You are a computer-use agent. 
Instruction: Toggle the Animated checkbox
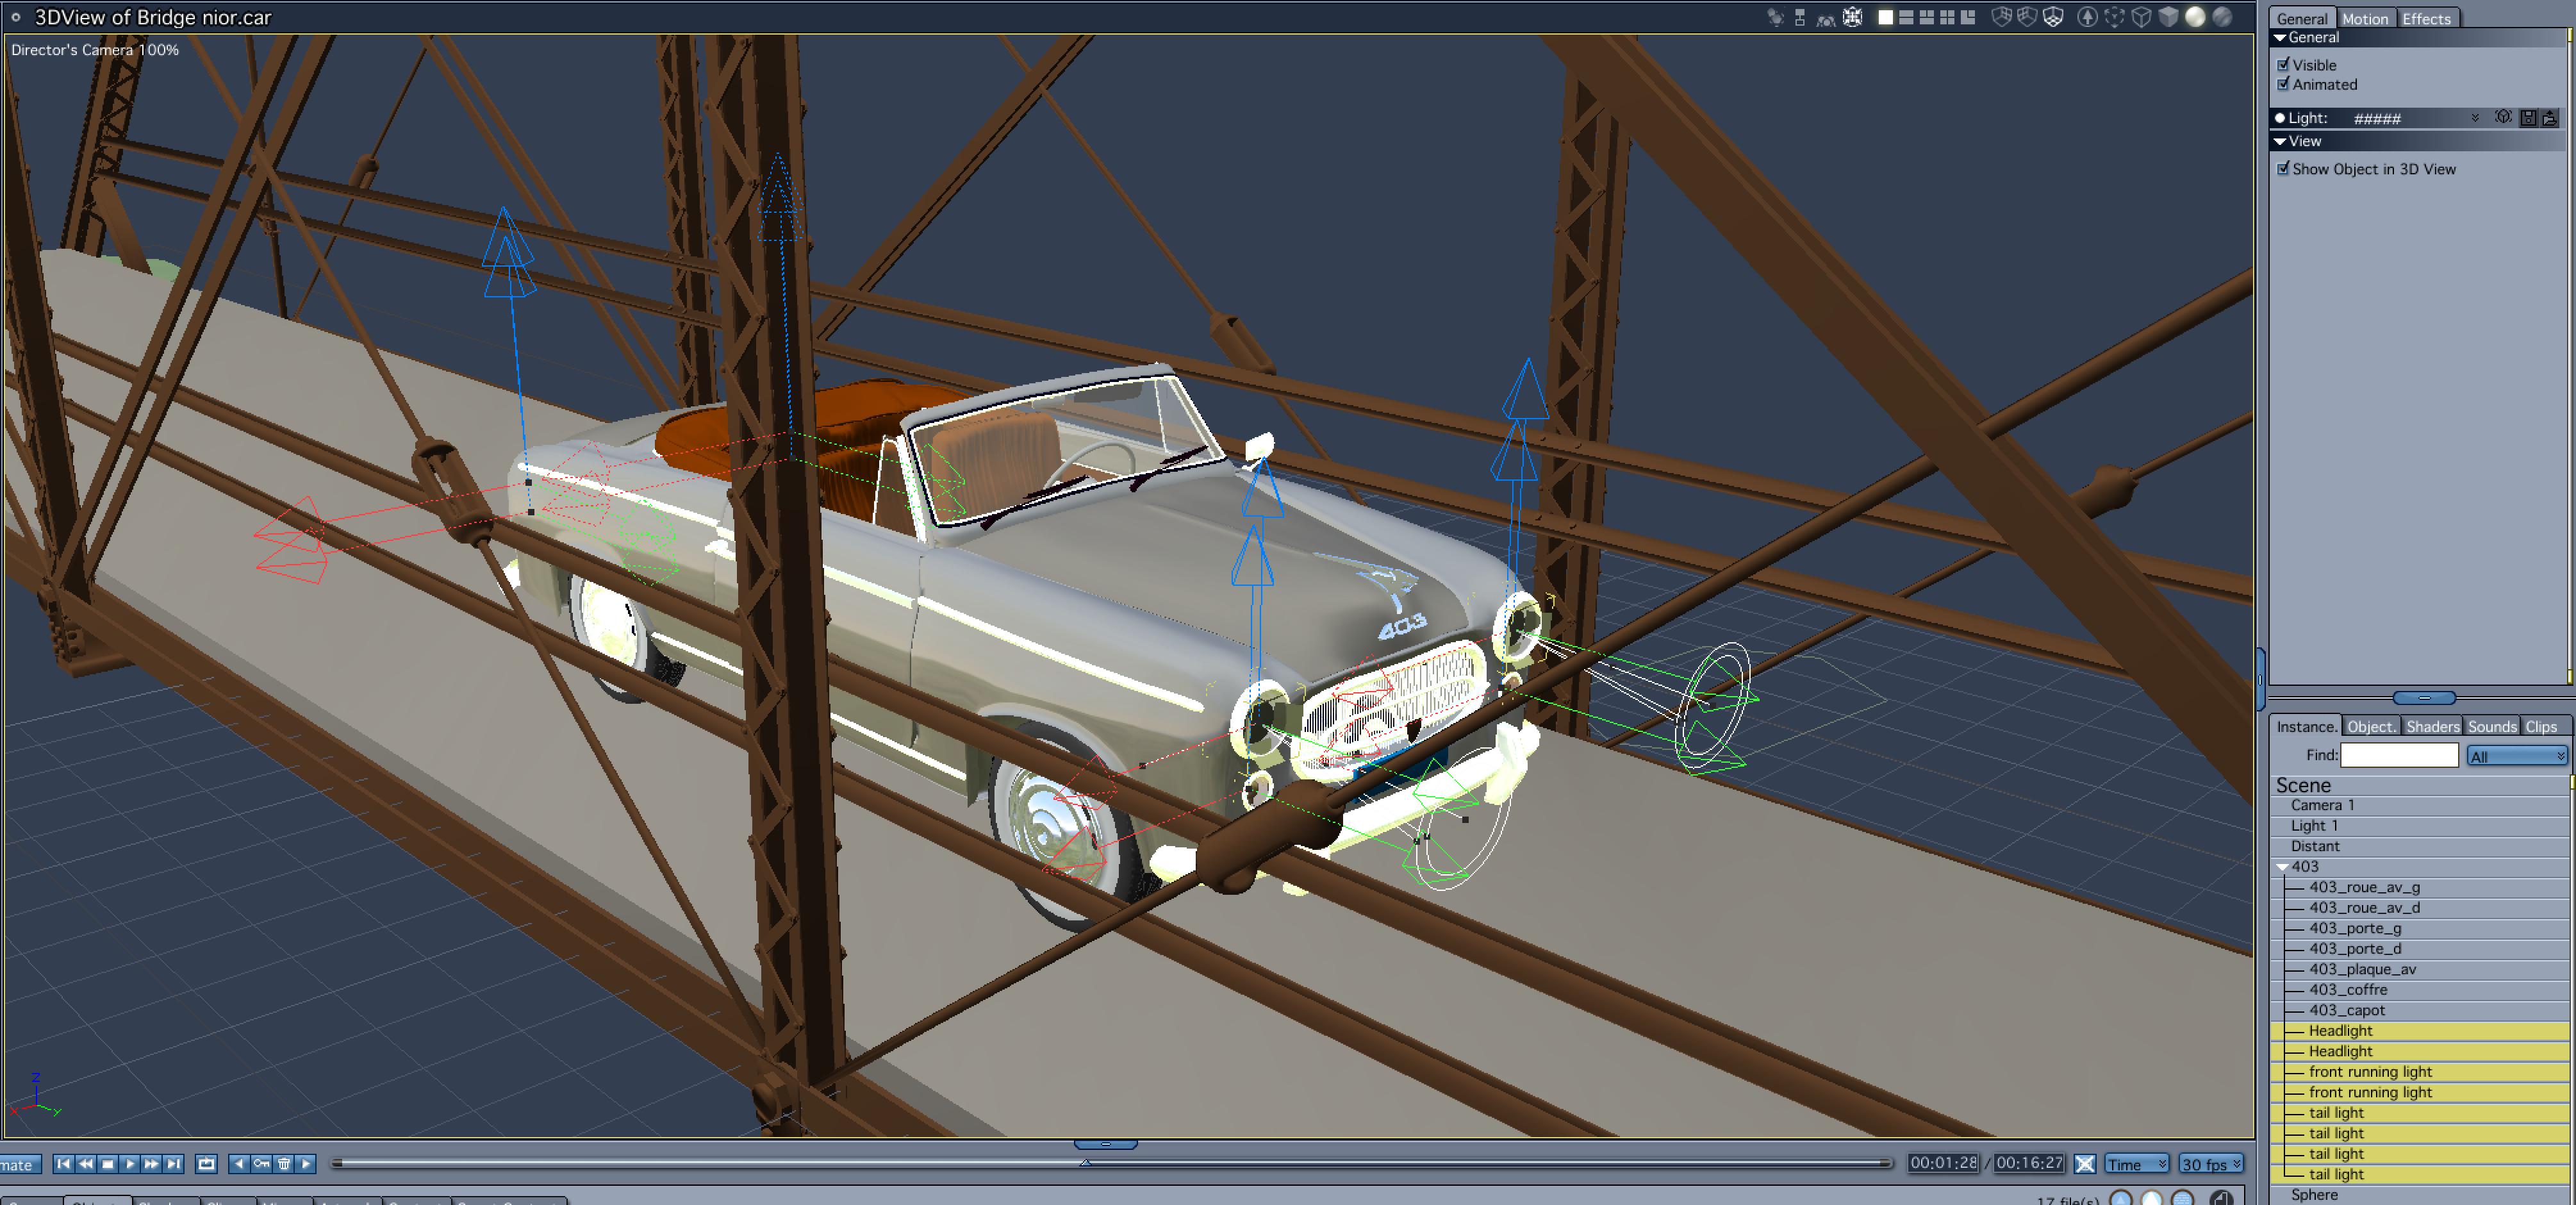[x=2283, y=84]
